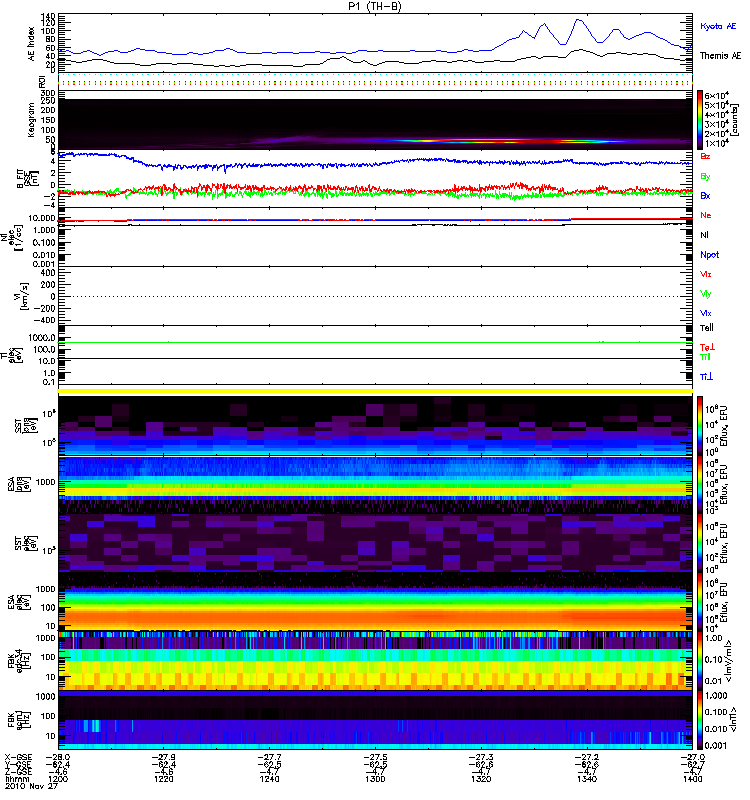The width and height of the screenshot is (750, 800).
Task: Click the green Viy legend label
Action: (706, 294)
